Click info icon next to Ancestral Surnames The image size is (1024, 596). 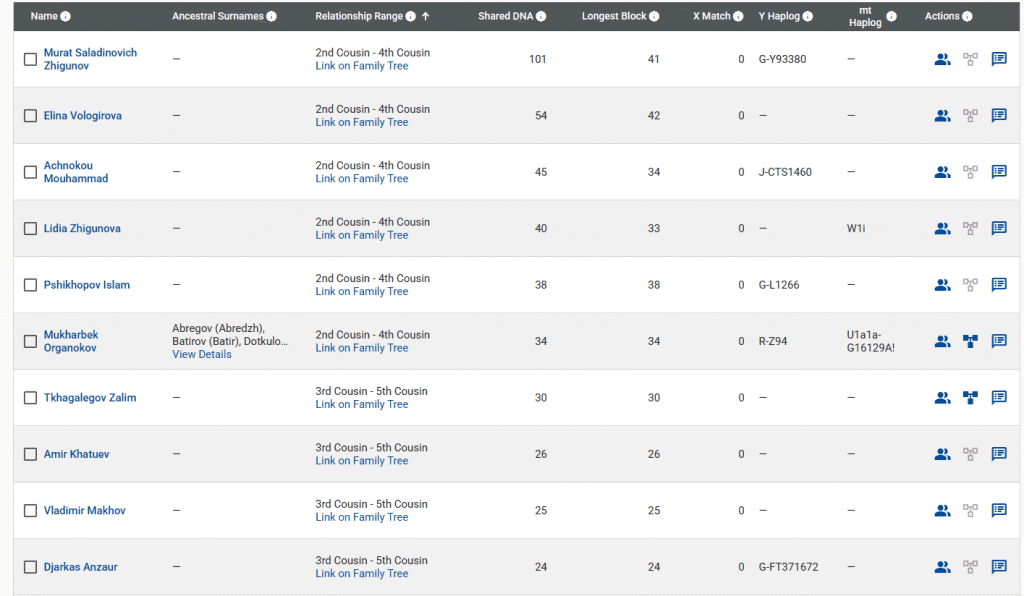[271, 17]
